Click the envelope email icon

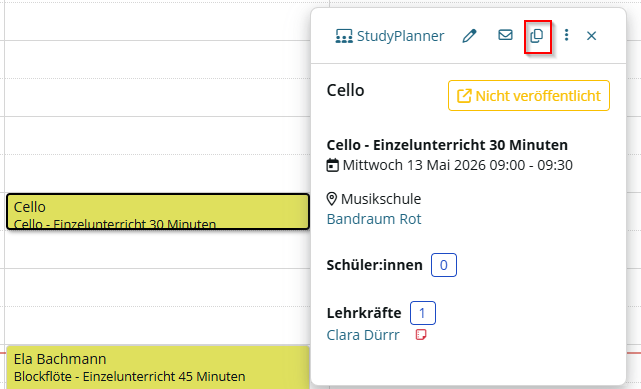pos(505,35)
